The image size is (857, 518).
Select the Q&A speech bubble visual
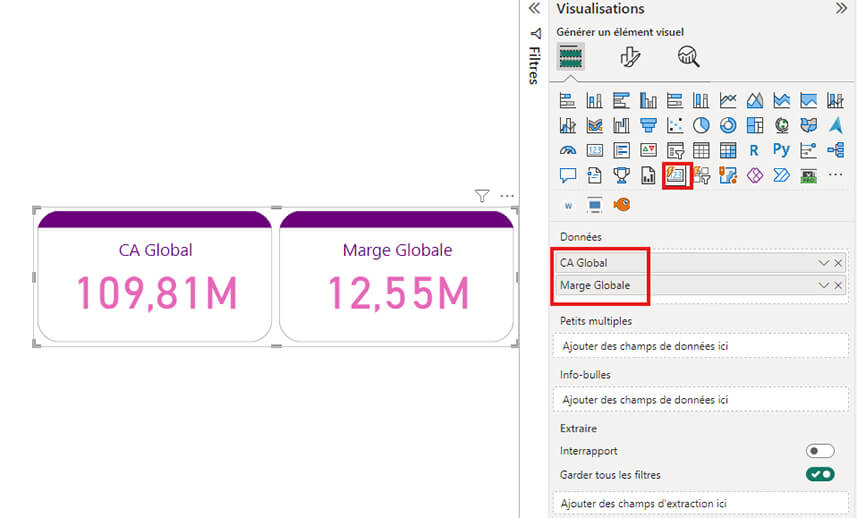(x=568, y=175)
